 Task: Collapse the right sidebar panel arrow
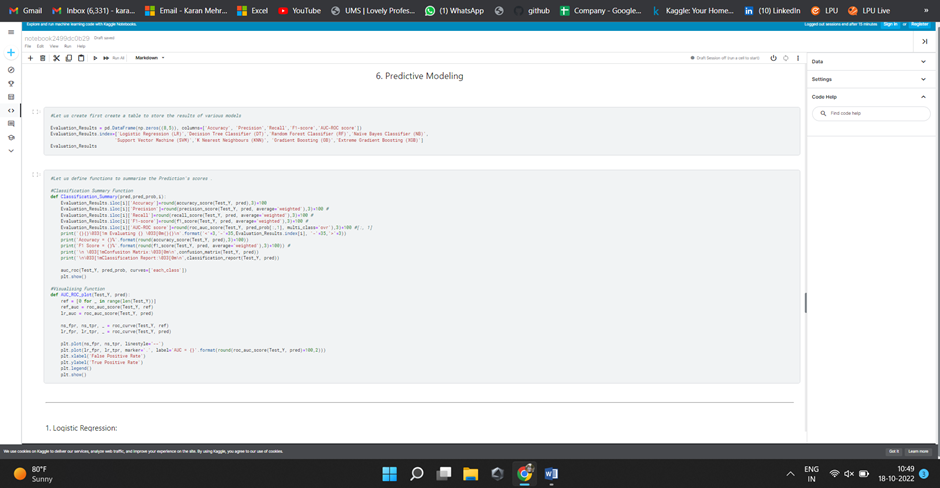[924, 41]
